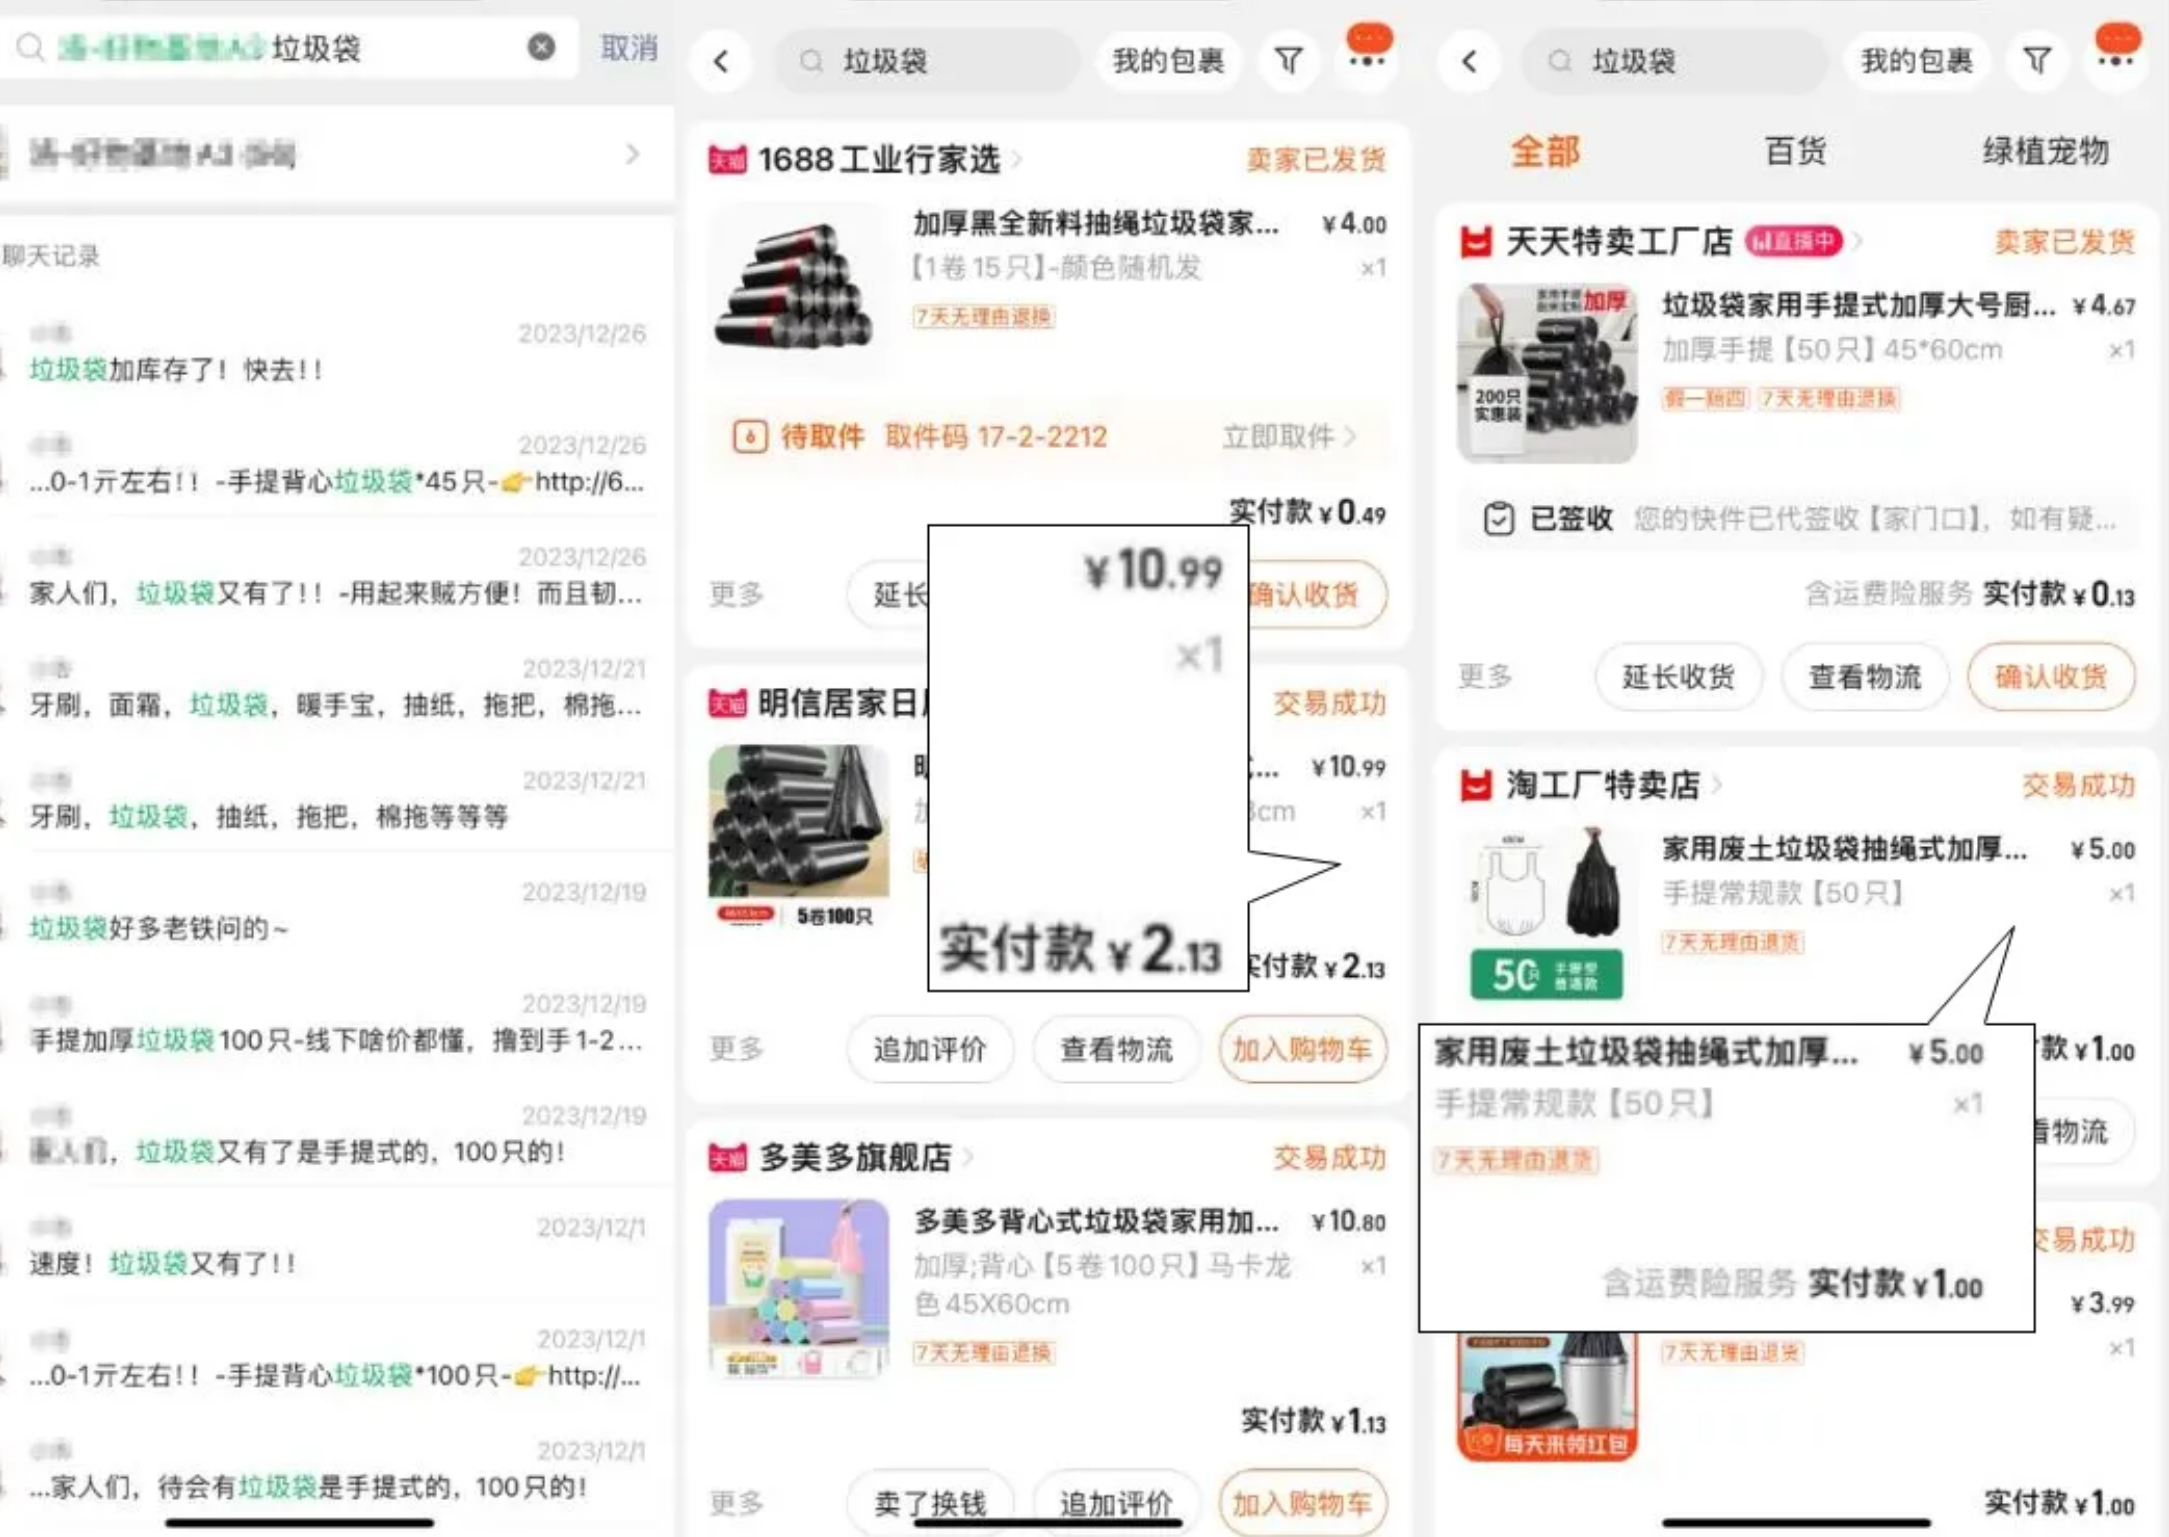This screenshot has width=2169, height=1537.
Task: Open message 手提加厚垃圾袋100只-线下啥价都懂
Action: pos(335,1023)
